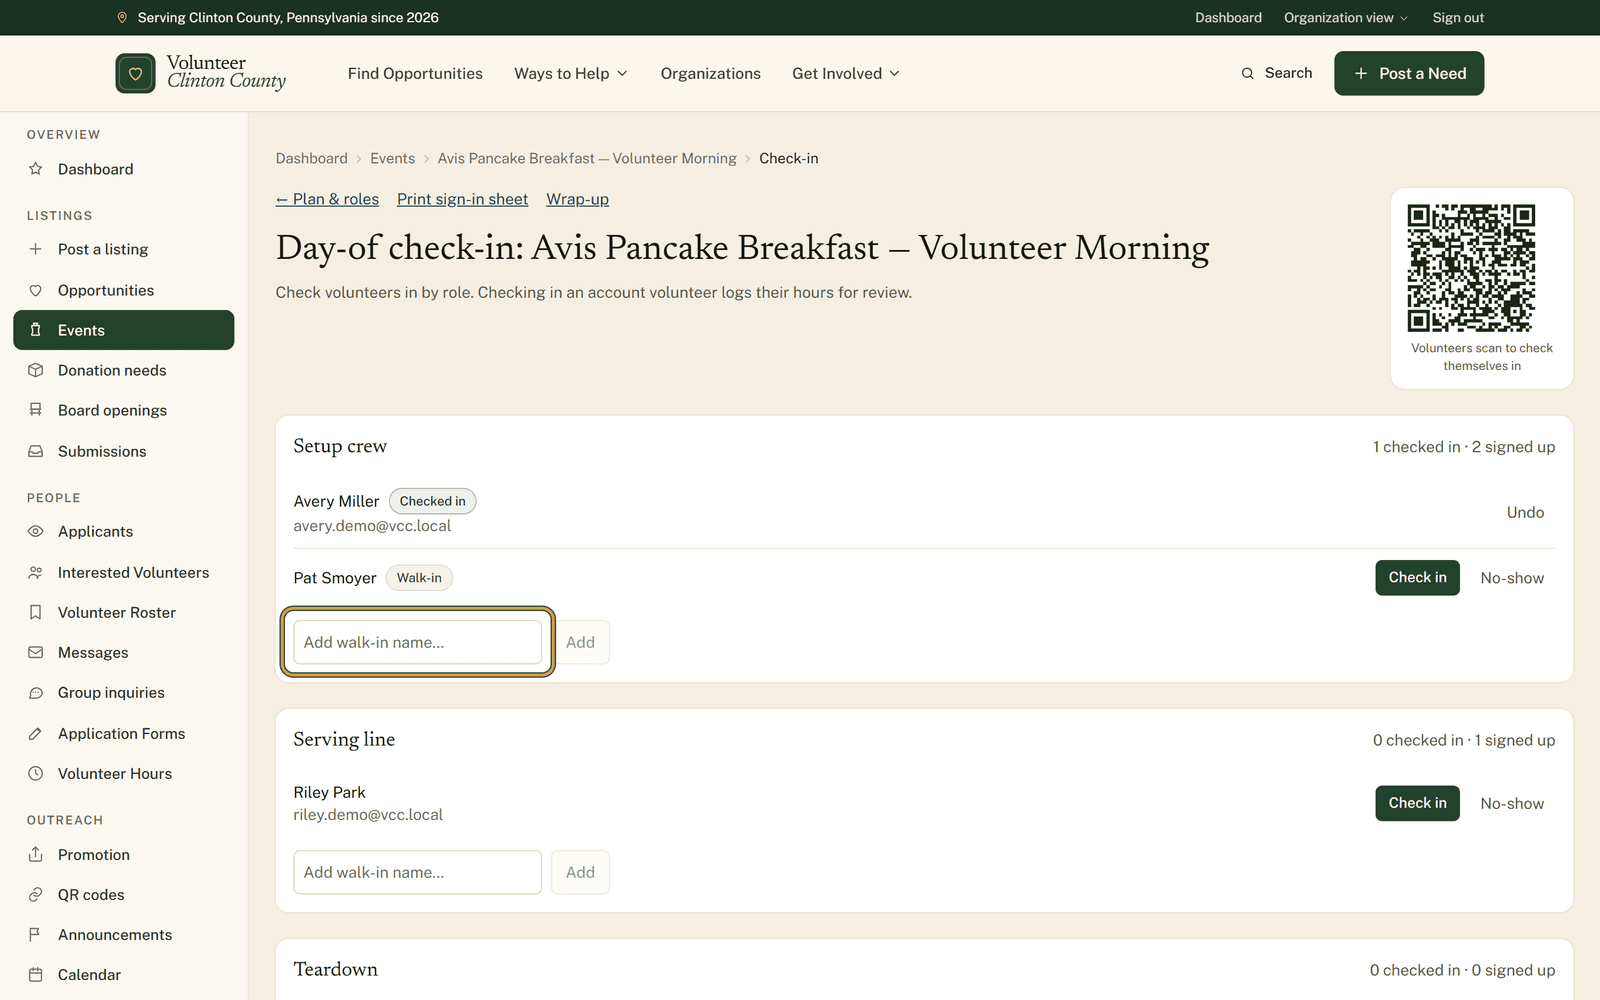Mark Pat Smoyer as No-show
The height and width of the screenshot is (1000, 1600).
click(1512, 578)
